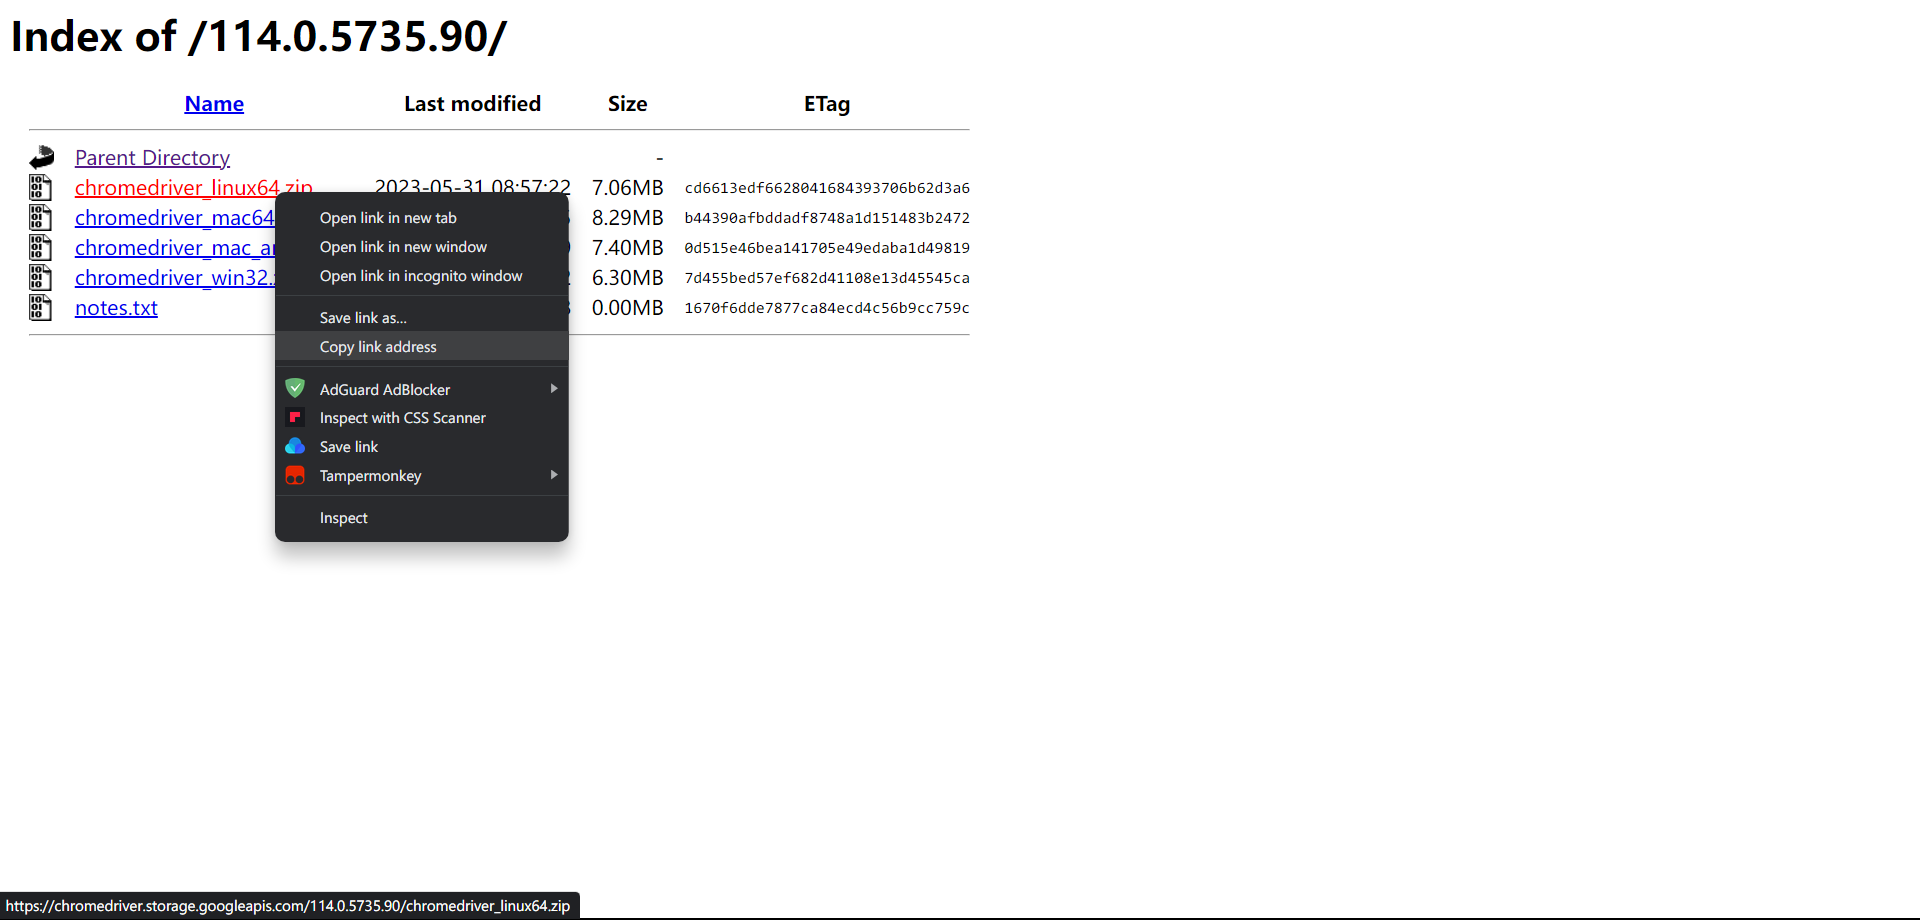The image size is (1920, 920).
Task: Click the Save link cloud icon
Action: [295, 446]
